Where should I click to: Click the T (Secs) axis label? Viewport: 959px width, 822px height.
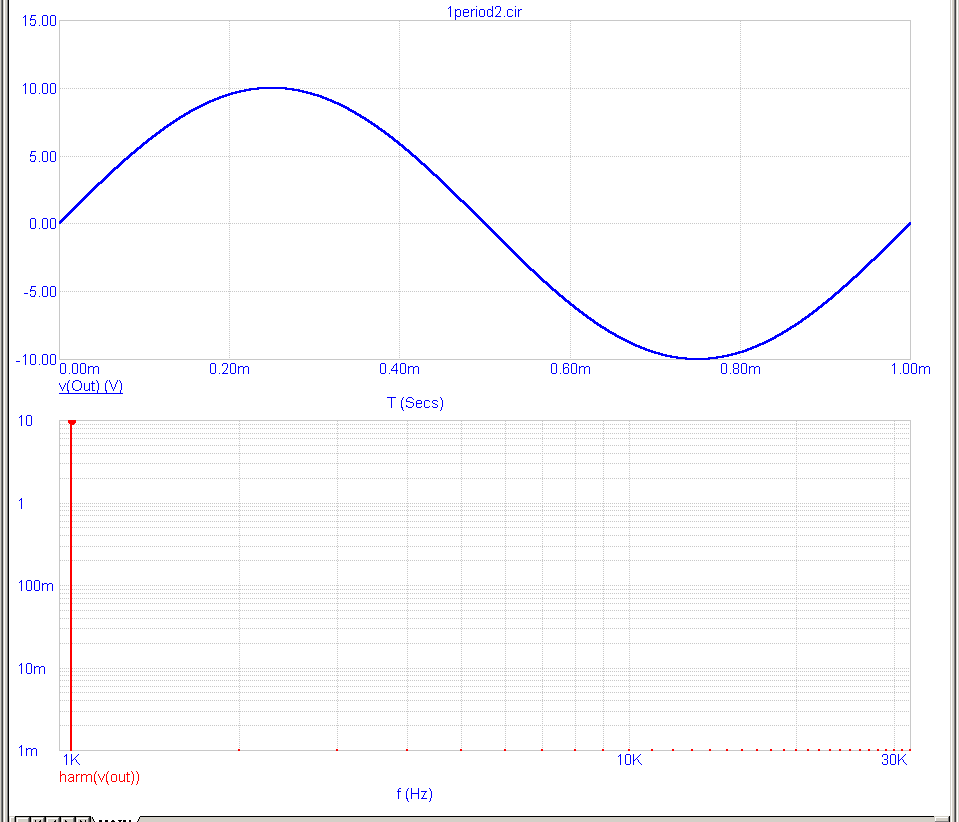(415, 403)
